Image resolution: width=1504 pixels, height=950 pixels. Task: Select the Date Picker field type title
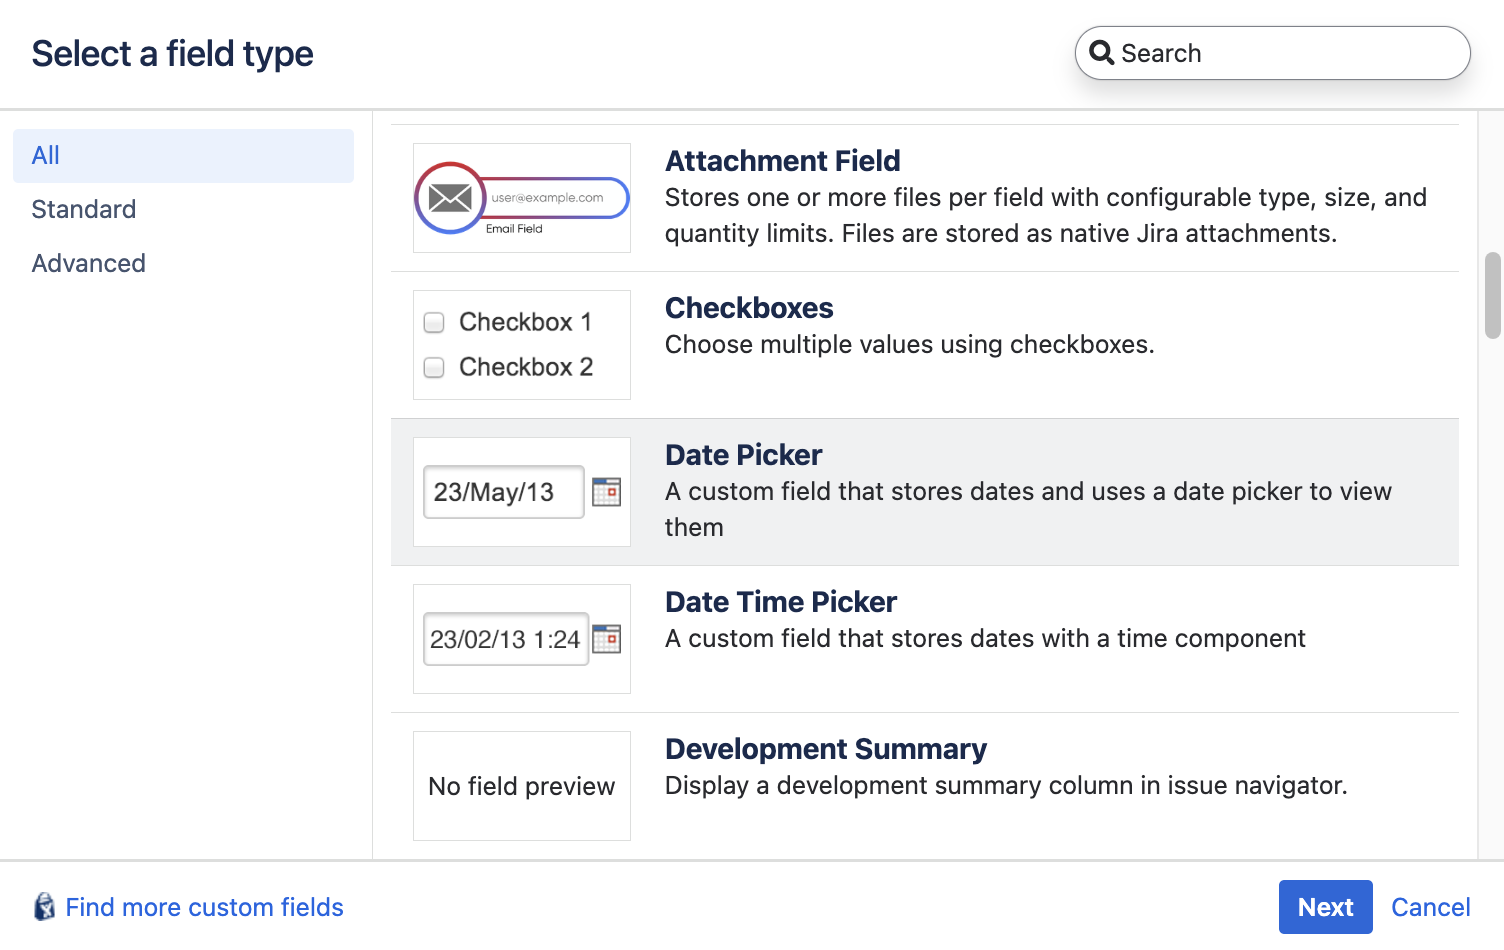[744, 455]
